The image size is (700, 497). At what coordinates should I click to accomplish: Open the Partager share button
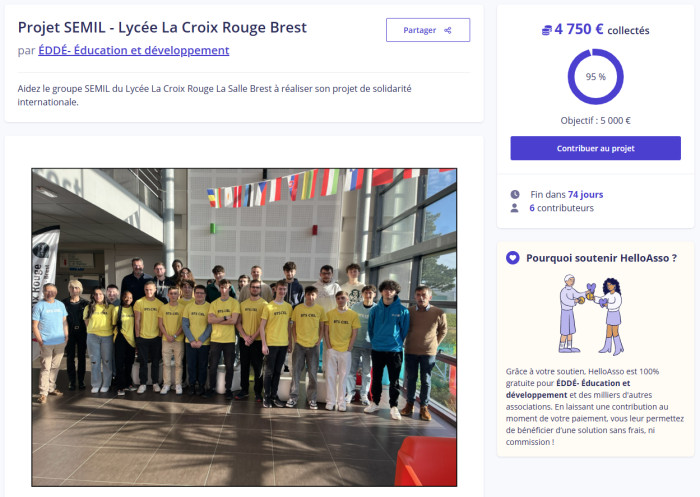click(428, 30)
